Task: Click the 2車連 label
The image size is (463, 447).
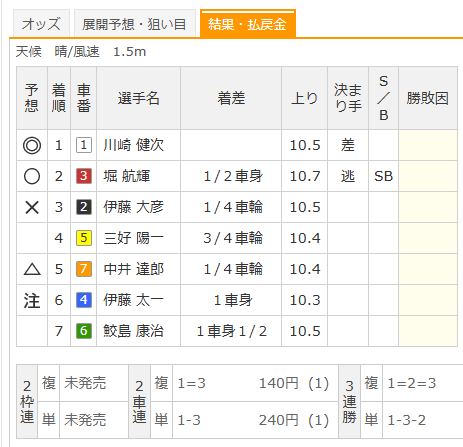Action: click(139, 402)
